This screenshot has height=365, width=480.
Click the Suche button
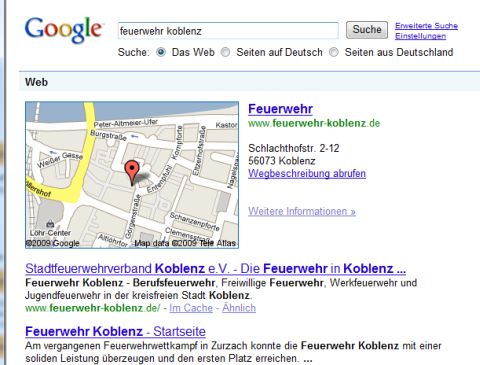367,30
